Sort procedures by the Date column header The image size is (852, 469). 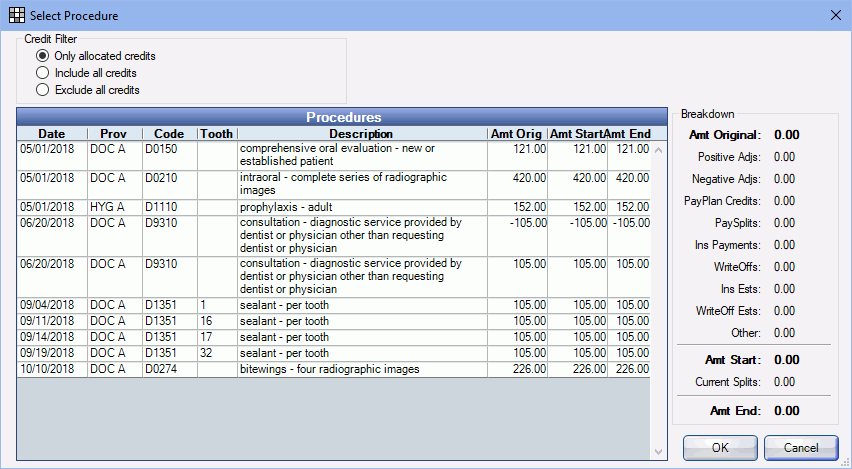coord(52,134)
